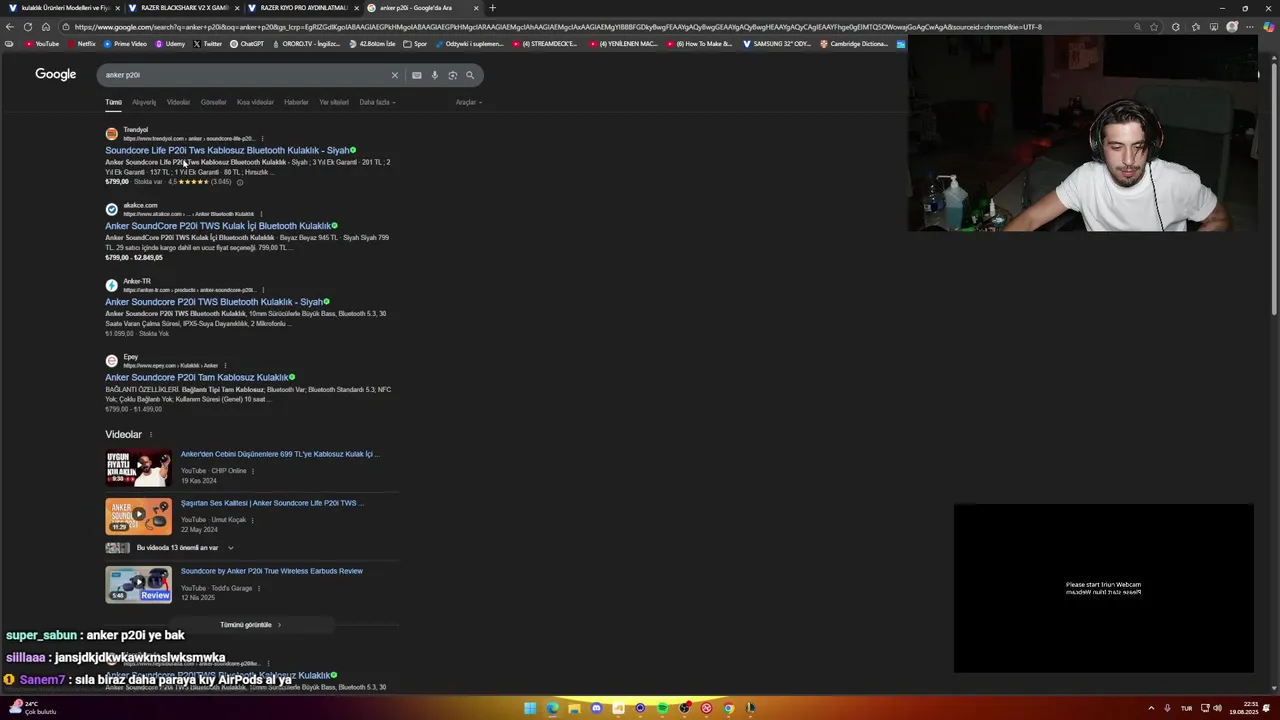The width and height of the screenshot is (1280, 720).
Task: Expand the Araçlar tools dropdown
Action: 469,102
